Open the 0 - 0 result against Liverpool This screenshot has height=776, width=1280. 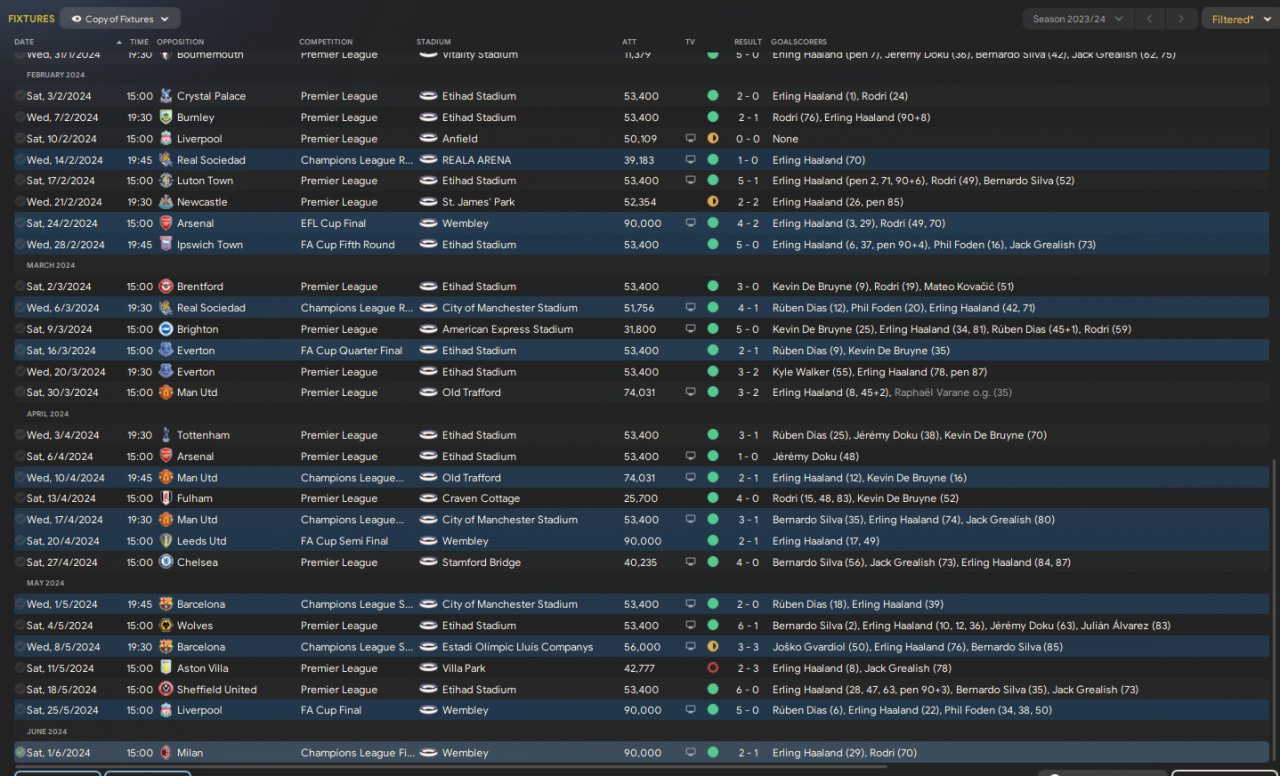[748, 139]
